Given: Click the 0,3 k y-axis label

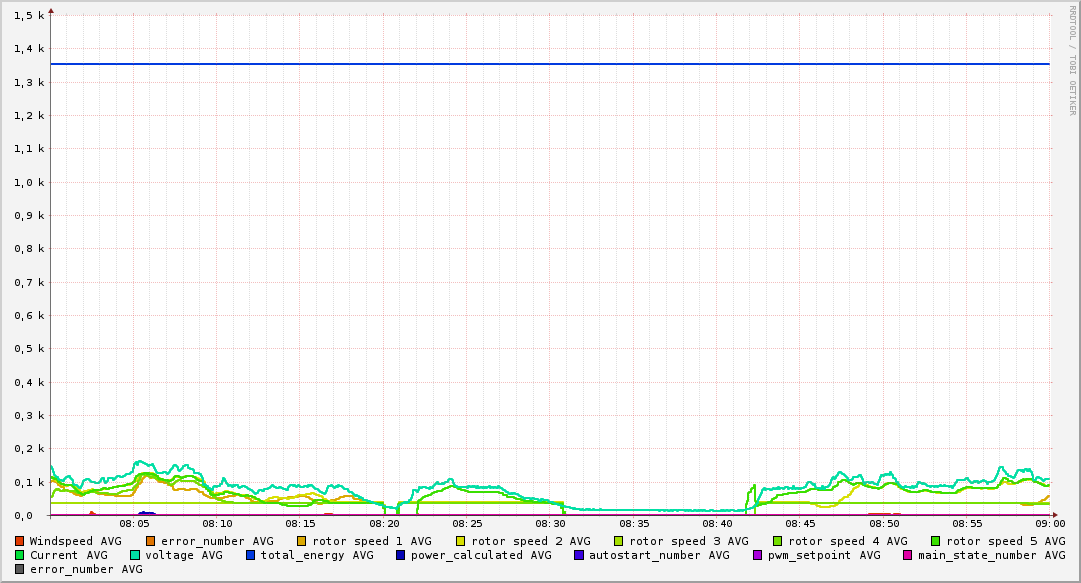Looking at the screenshot, I should [29, 416].
